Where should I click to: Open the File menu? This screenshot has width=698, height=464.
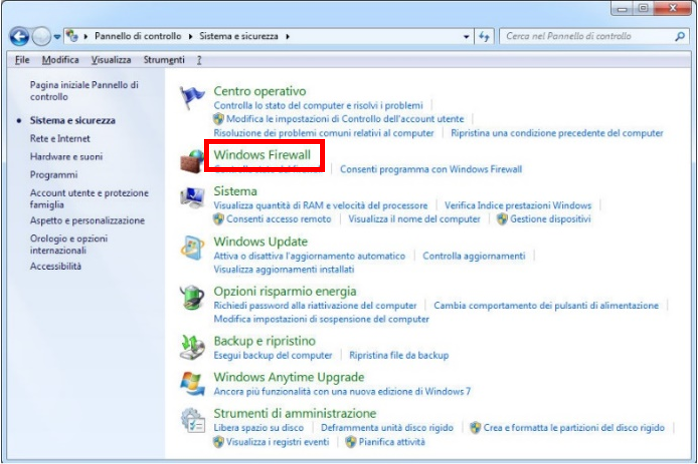click(22, 60)
